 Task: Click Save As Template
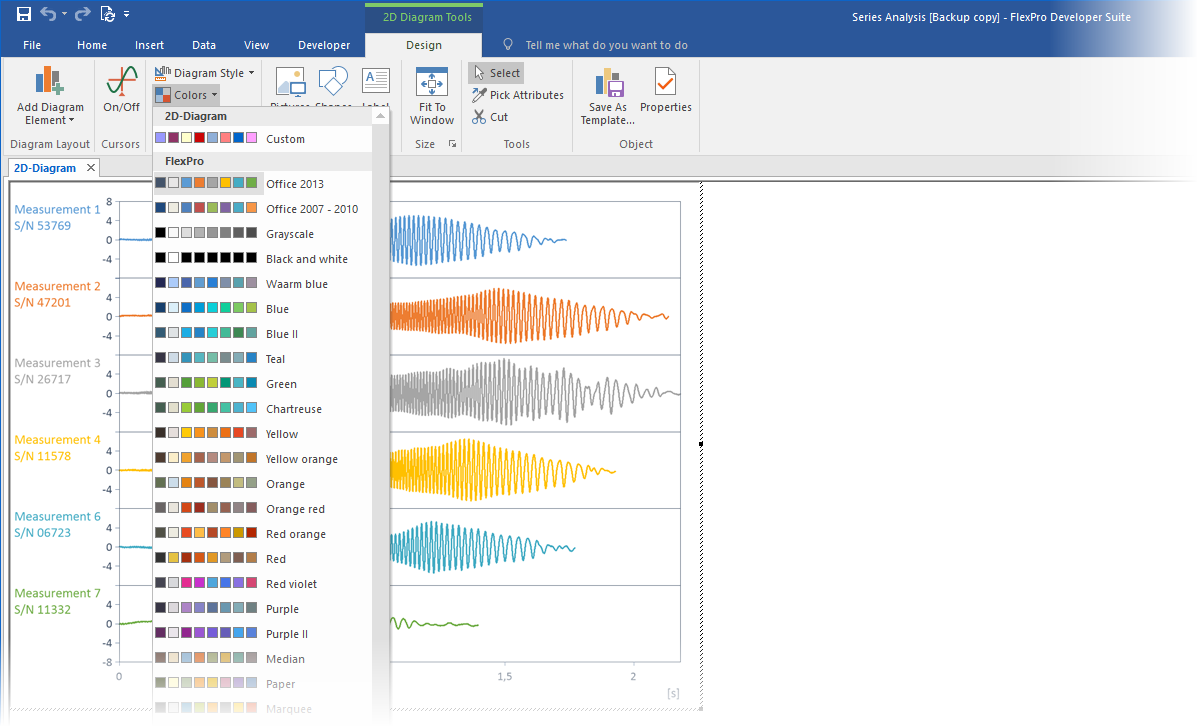click(607, 96)
